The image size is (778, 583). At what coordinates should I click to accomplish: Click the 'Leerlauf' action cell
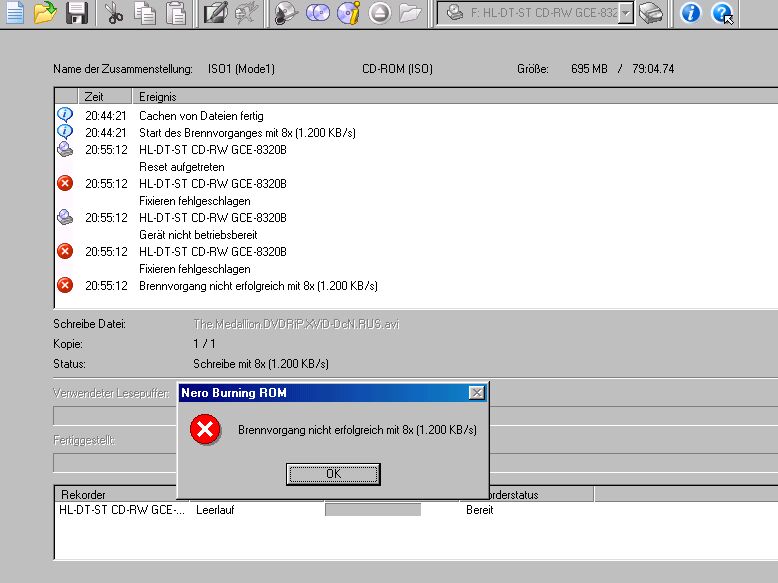tap(215, 510)
